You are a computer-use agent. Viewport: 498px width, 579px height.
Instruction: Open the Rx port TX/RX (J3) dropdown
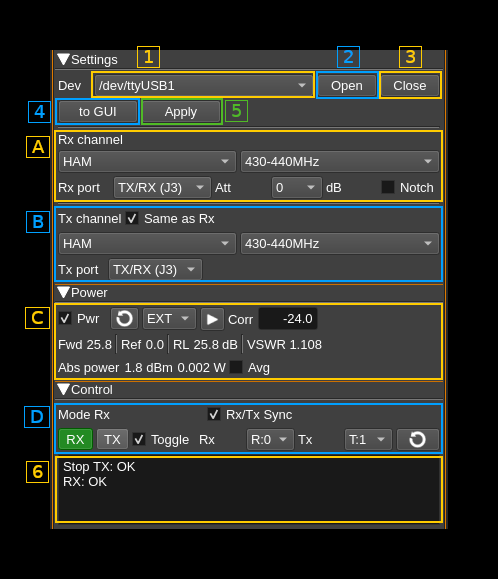(162, 188)
